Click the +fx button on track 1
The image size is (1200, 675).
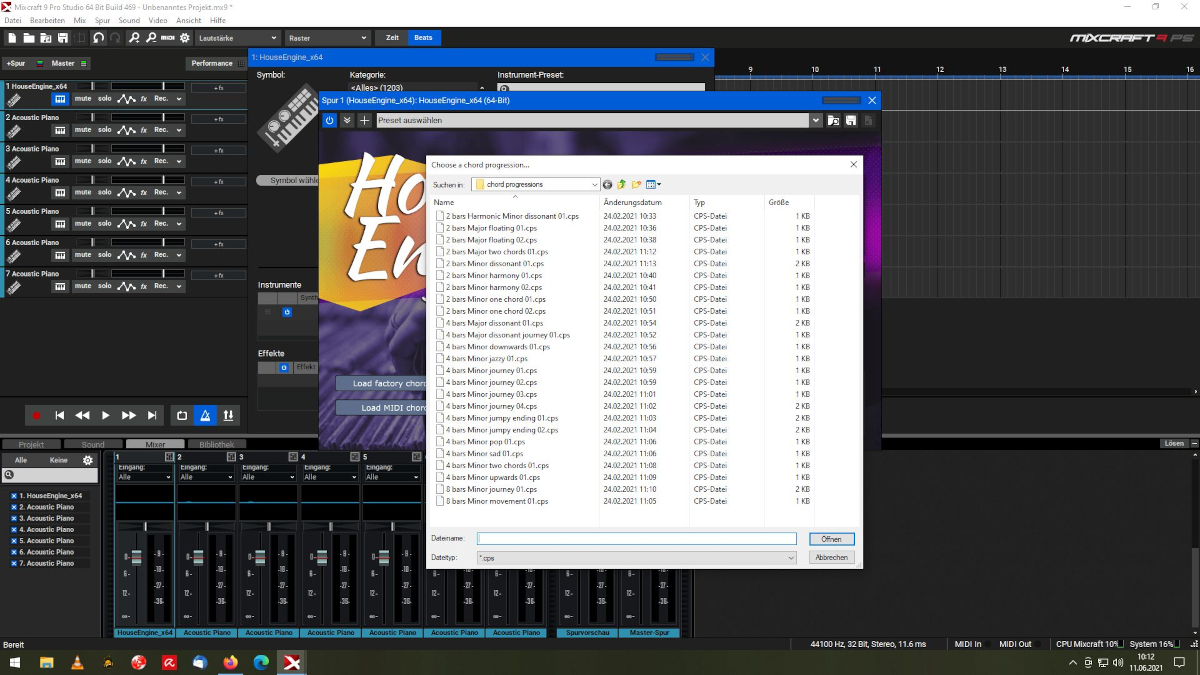pos(219,88)
